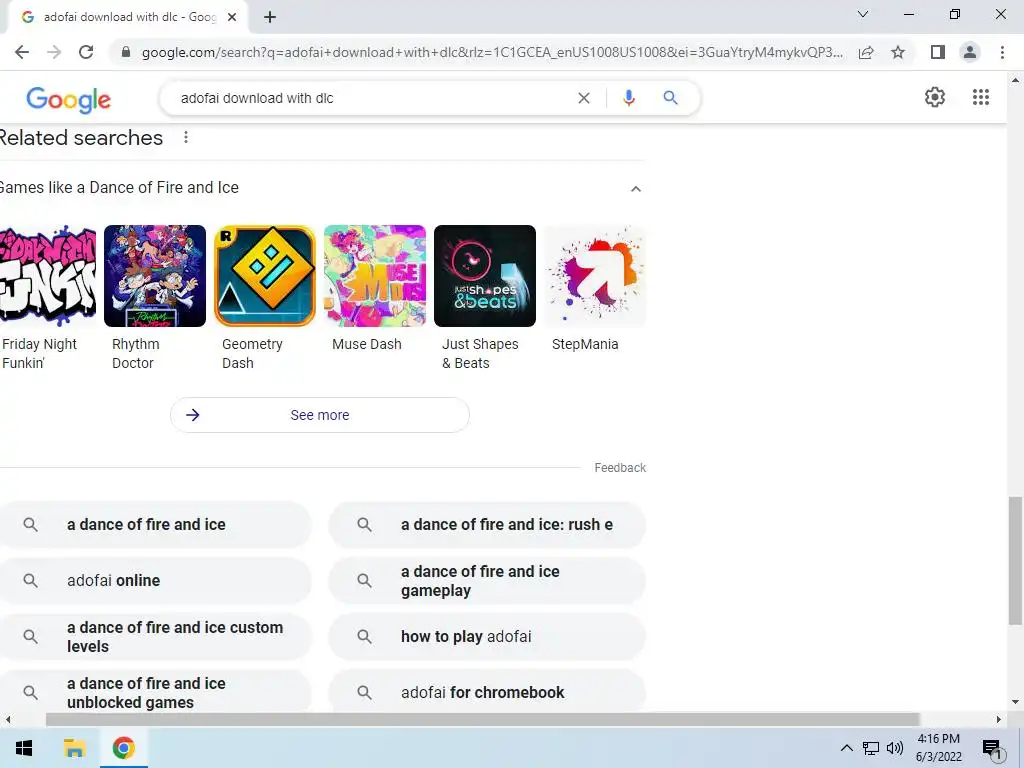Select the adofai online suggestion

(x=155, y=581)
